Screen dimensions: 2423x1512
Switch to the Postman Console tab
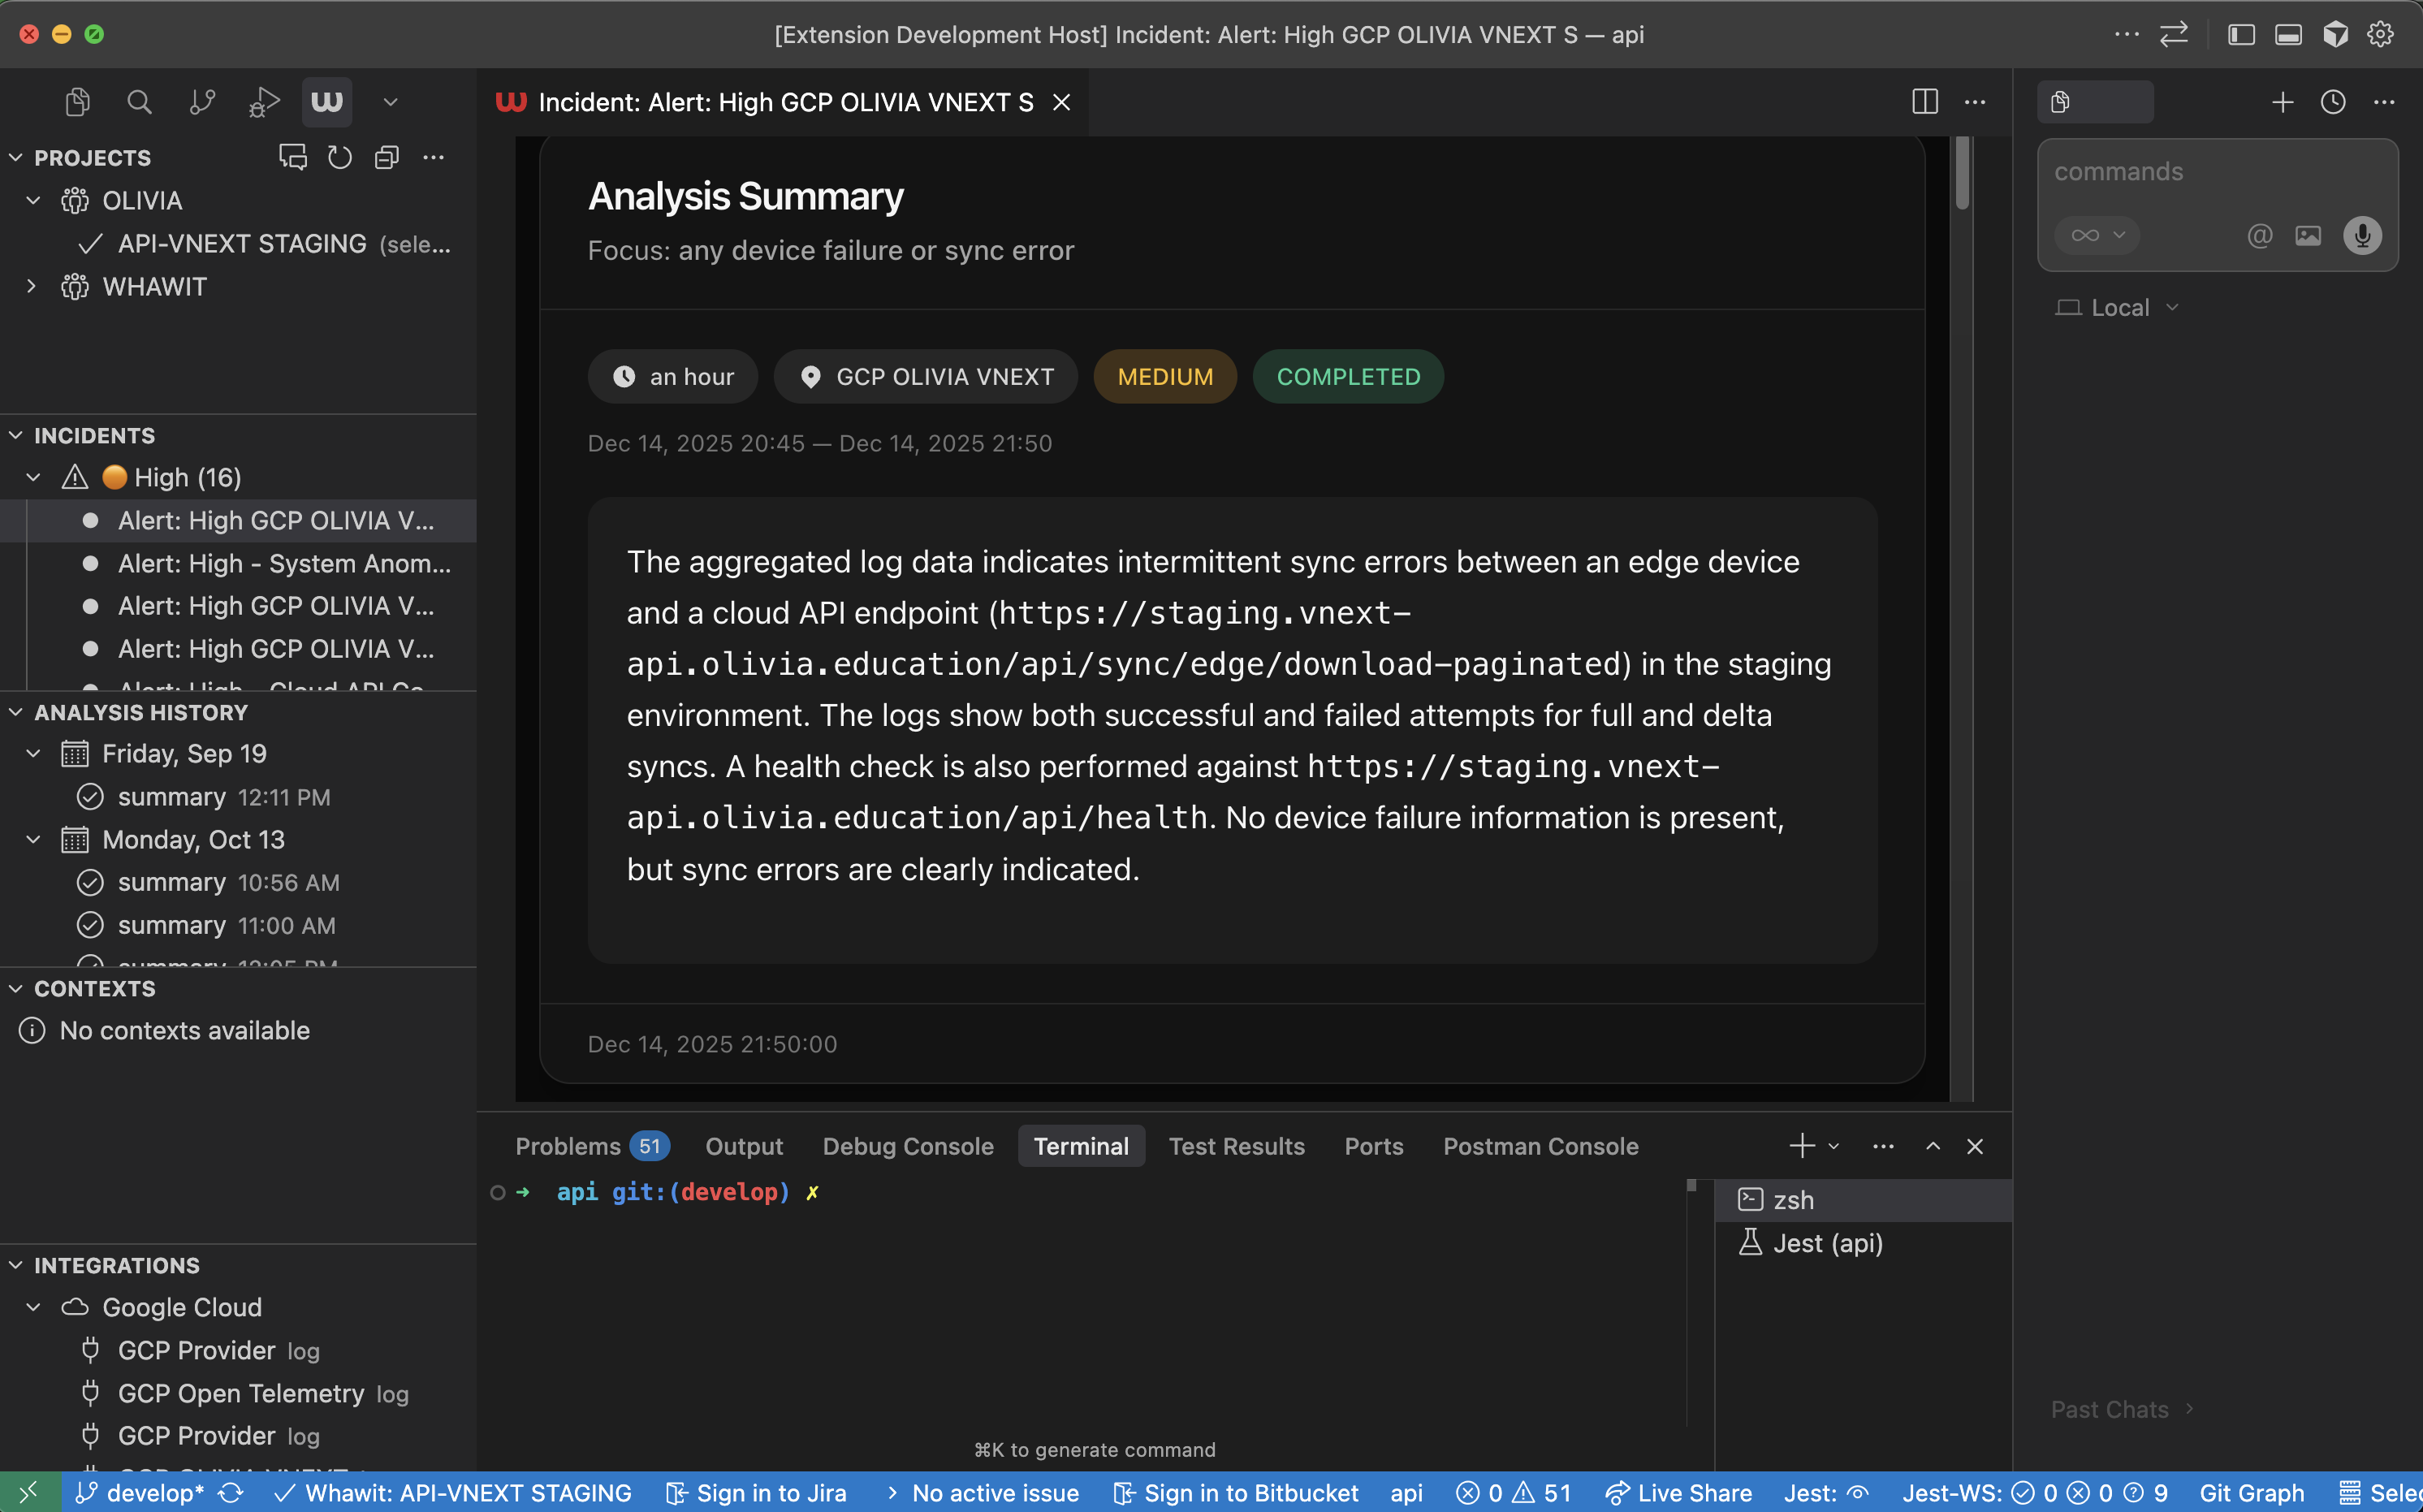point(1540,1146)
